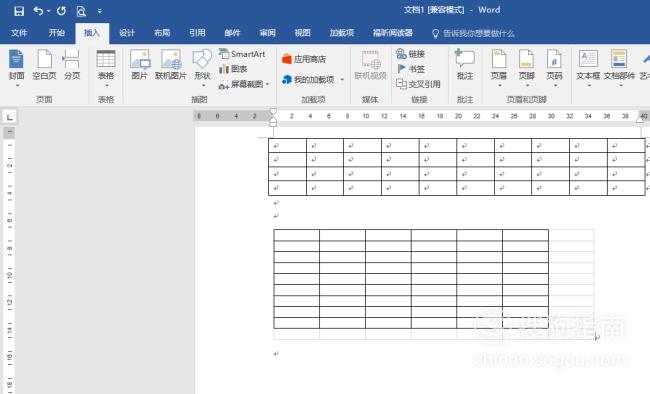Image resolution: width=650 pixels, height=394 pixels.
Task: Expand the 表格 dropdown arrow
Action: click(x=107, y=86)
